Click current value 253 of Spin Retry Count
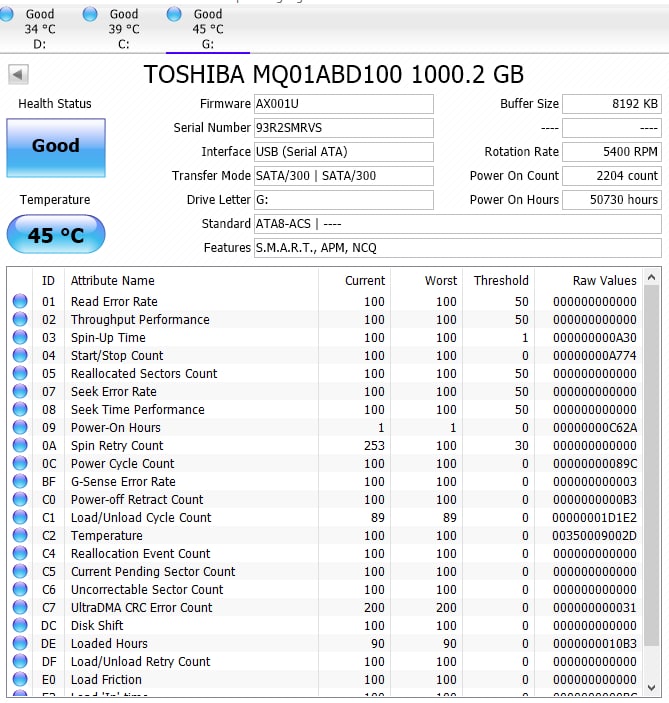The width and height of the screenshot is (669, 703). (x=374, y=446)
